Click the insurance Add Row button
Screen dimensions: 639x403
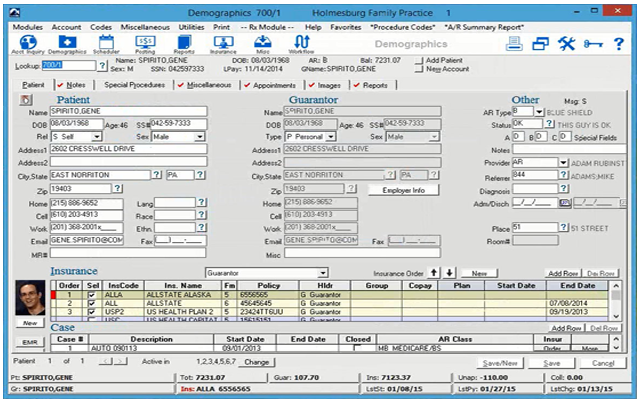click(564, 273)
